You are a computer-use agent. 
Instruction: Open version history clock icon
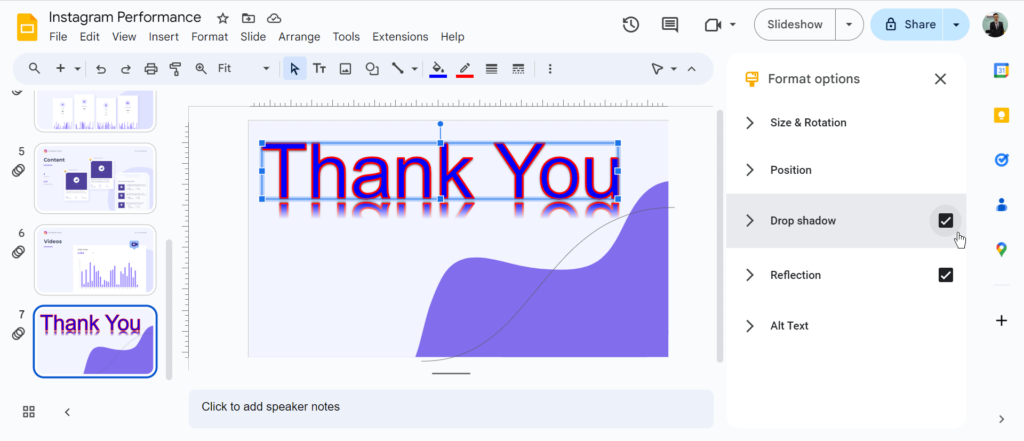click(x=630, y=25)
